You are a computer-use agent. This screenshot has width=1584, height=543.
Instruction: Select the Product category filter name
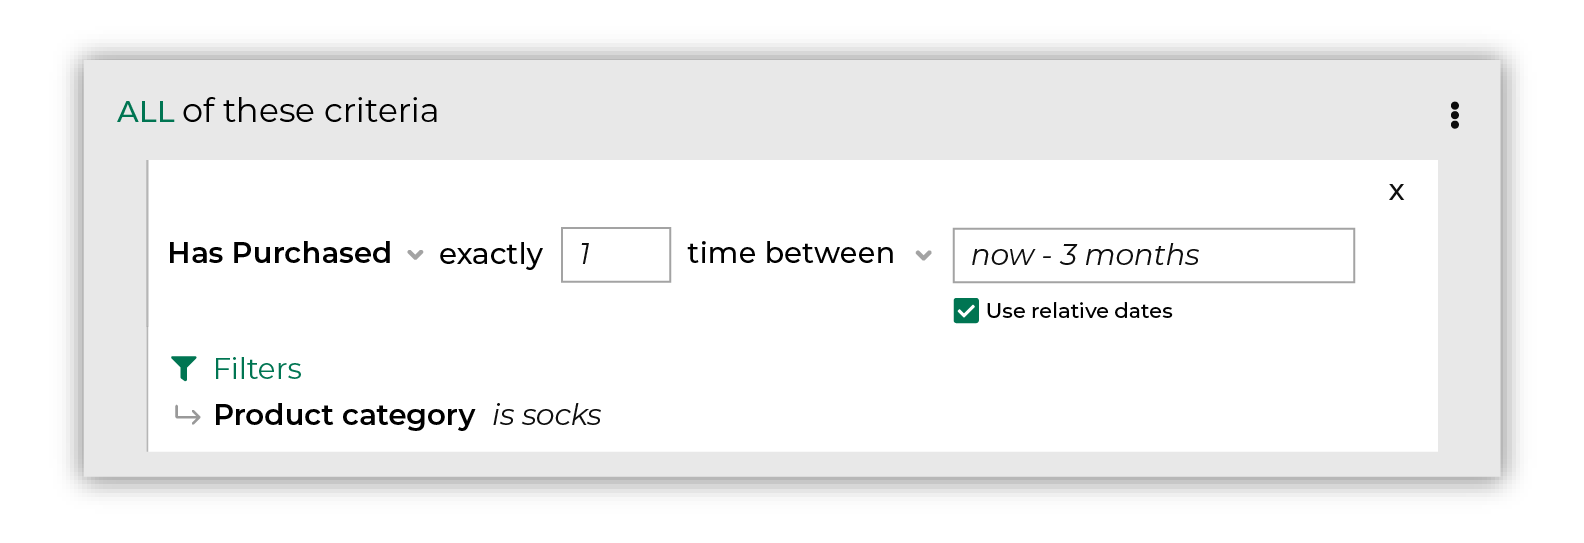[344, 415]
